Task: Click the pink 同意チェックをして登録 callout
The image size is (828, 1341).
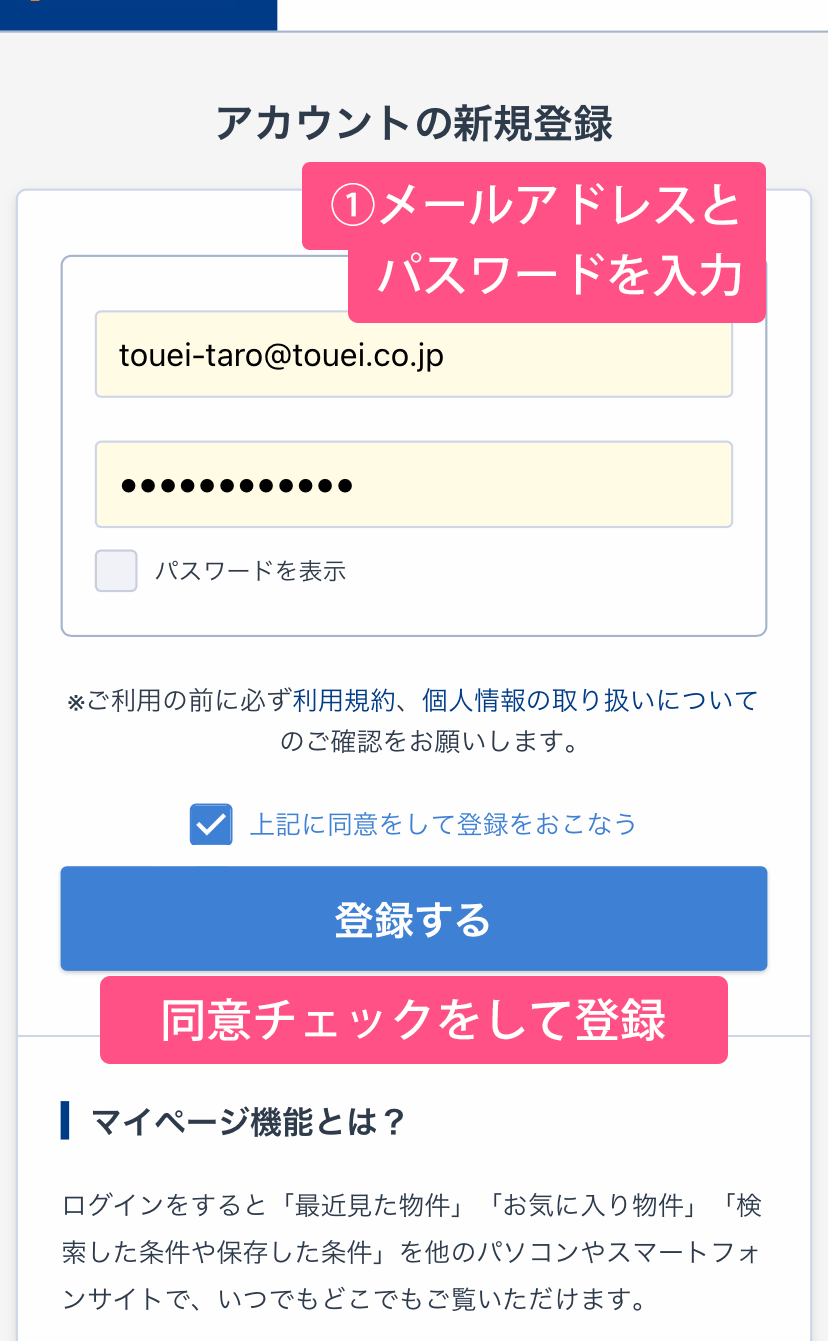Action: (x=413, y=1020)
